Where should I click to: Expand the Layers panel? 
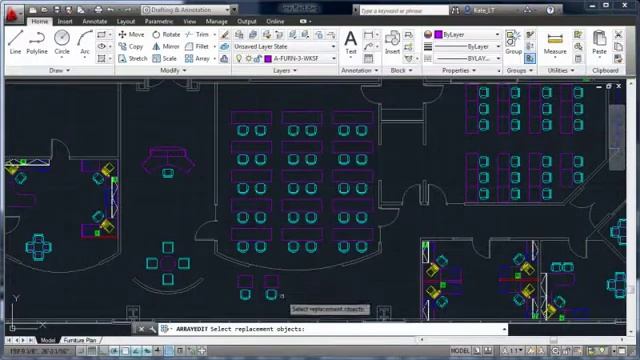click(285, 71)
